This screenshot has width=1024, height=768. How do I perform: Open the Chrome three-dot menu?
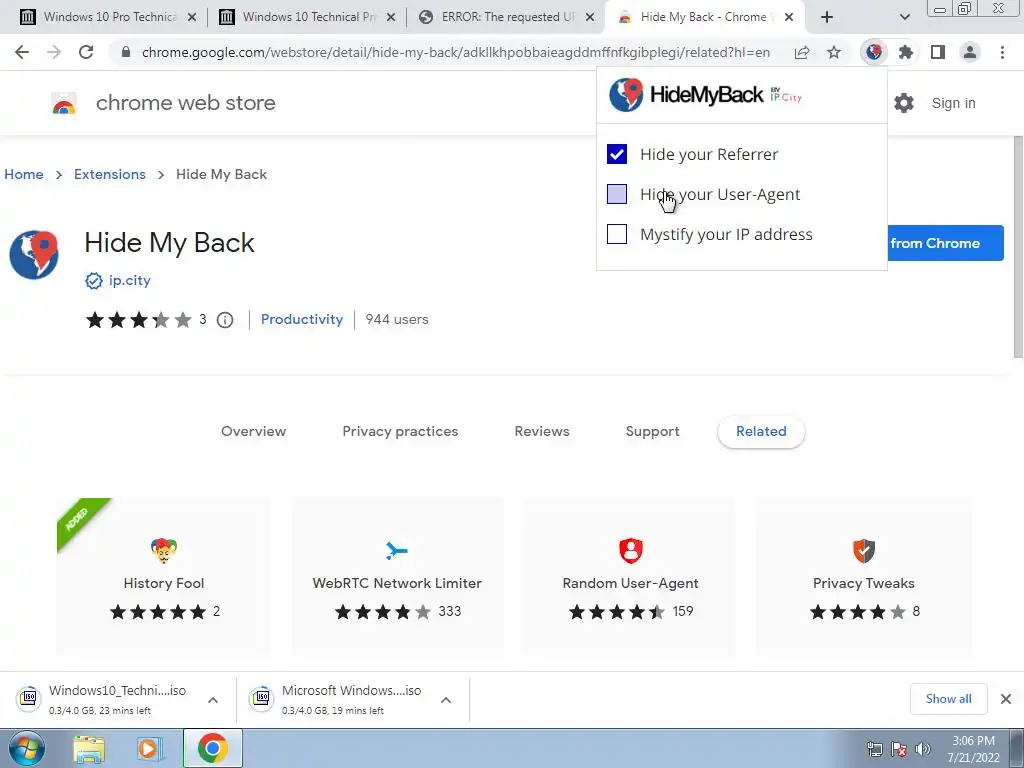(1002, 52)
